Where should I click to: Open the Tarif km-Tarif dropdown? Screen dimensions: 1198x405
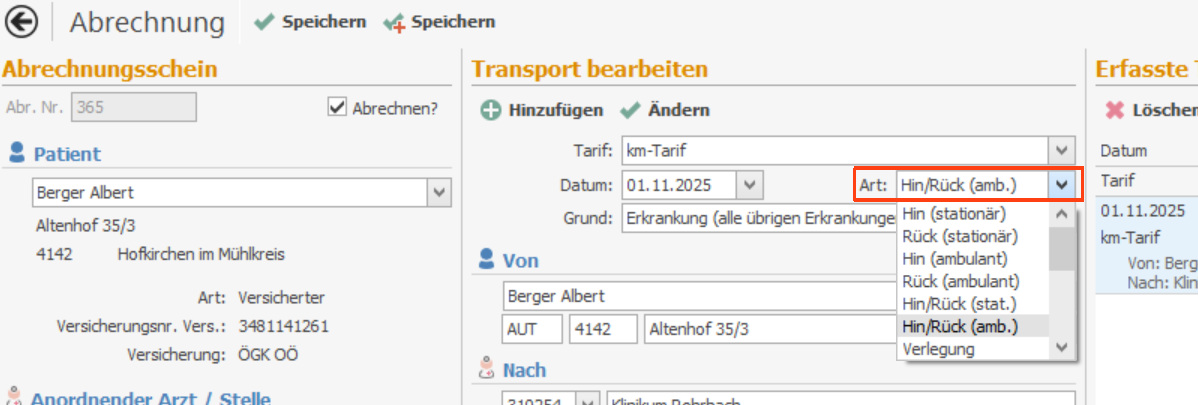tap(1062, 152)
